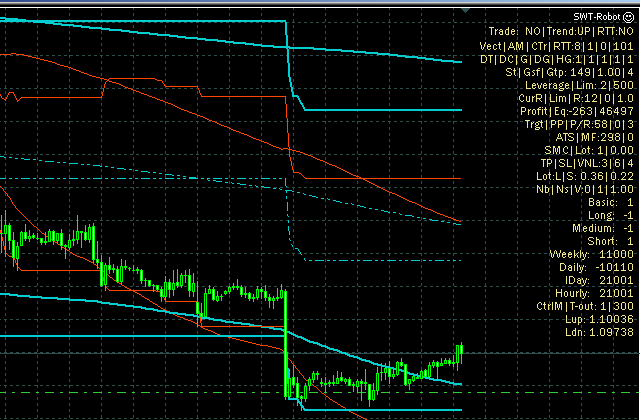Click the St|Gsf|Gtp: 149|1.00|4 line
This screenshot has height=420, width=640.
click(x=569, y=72)
